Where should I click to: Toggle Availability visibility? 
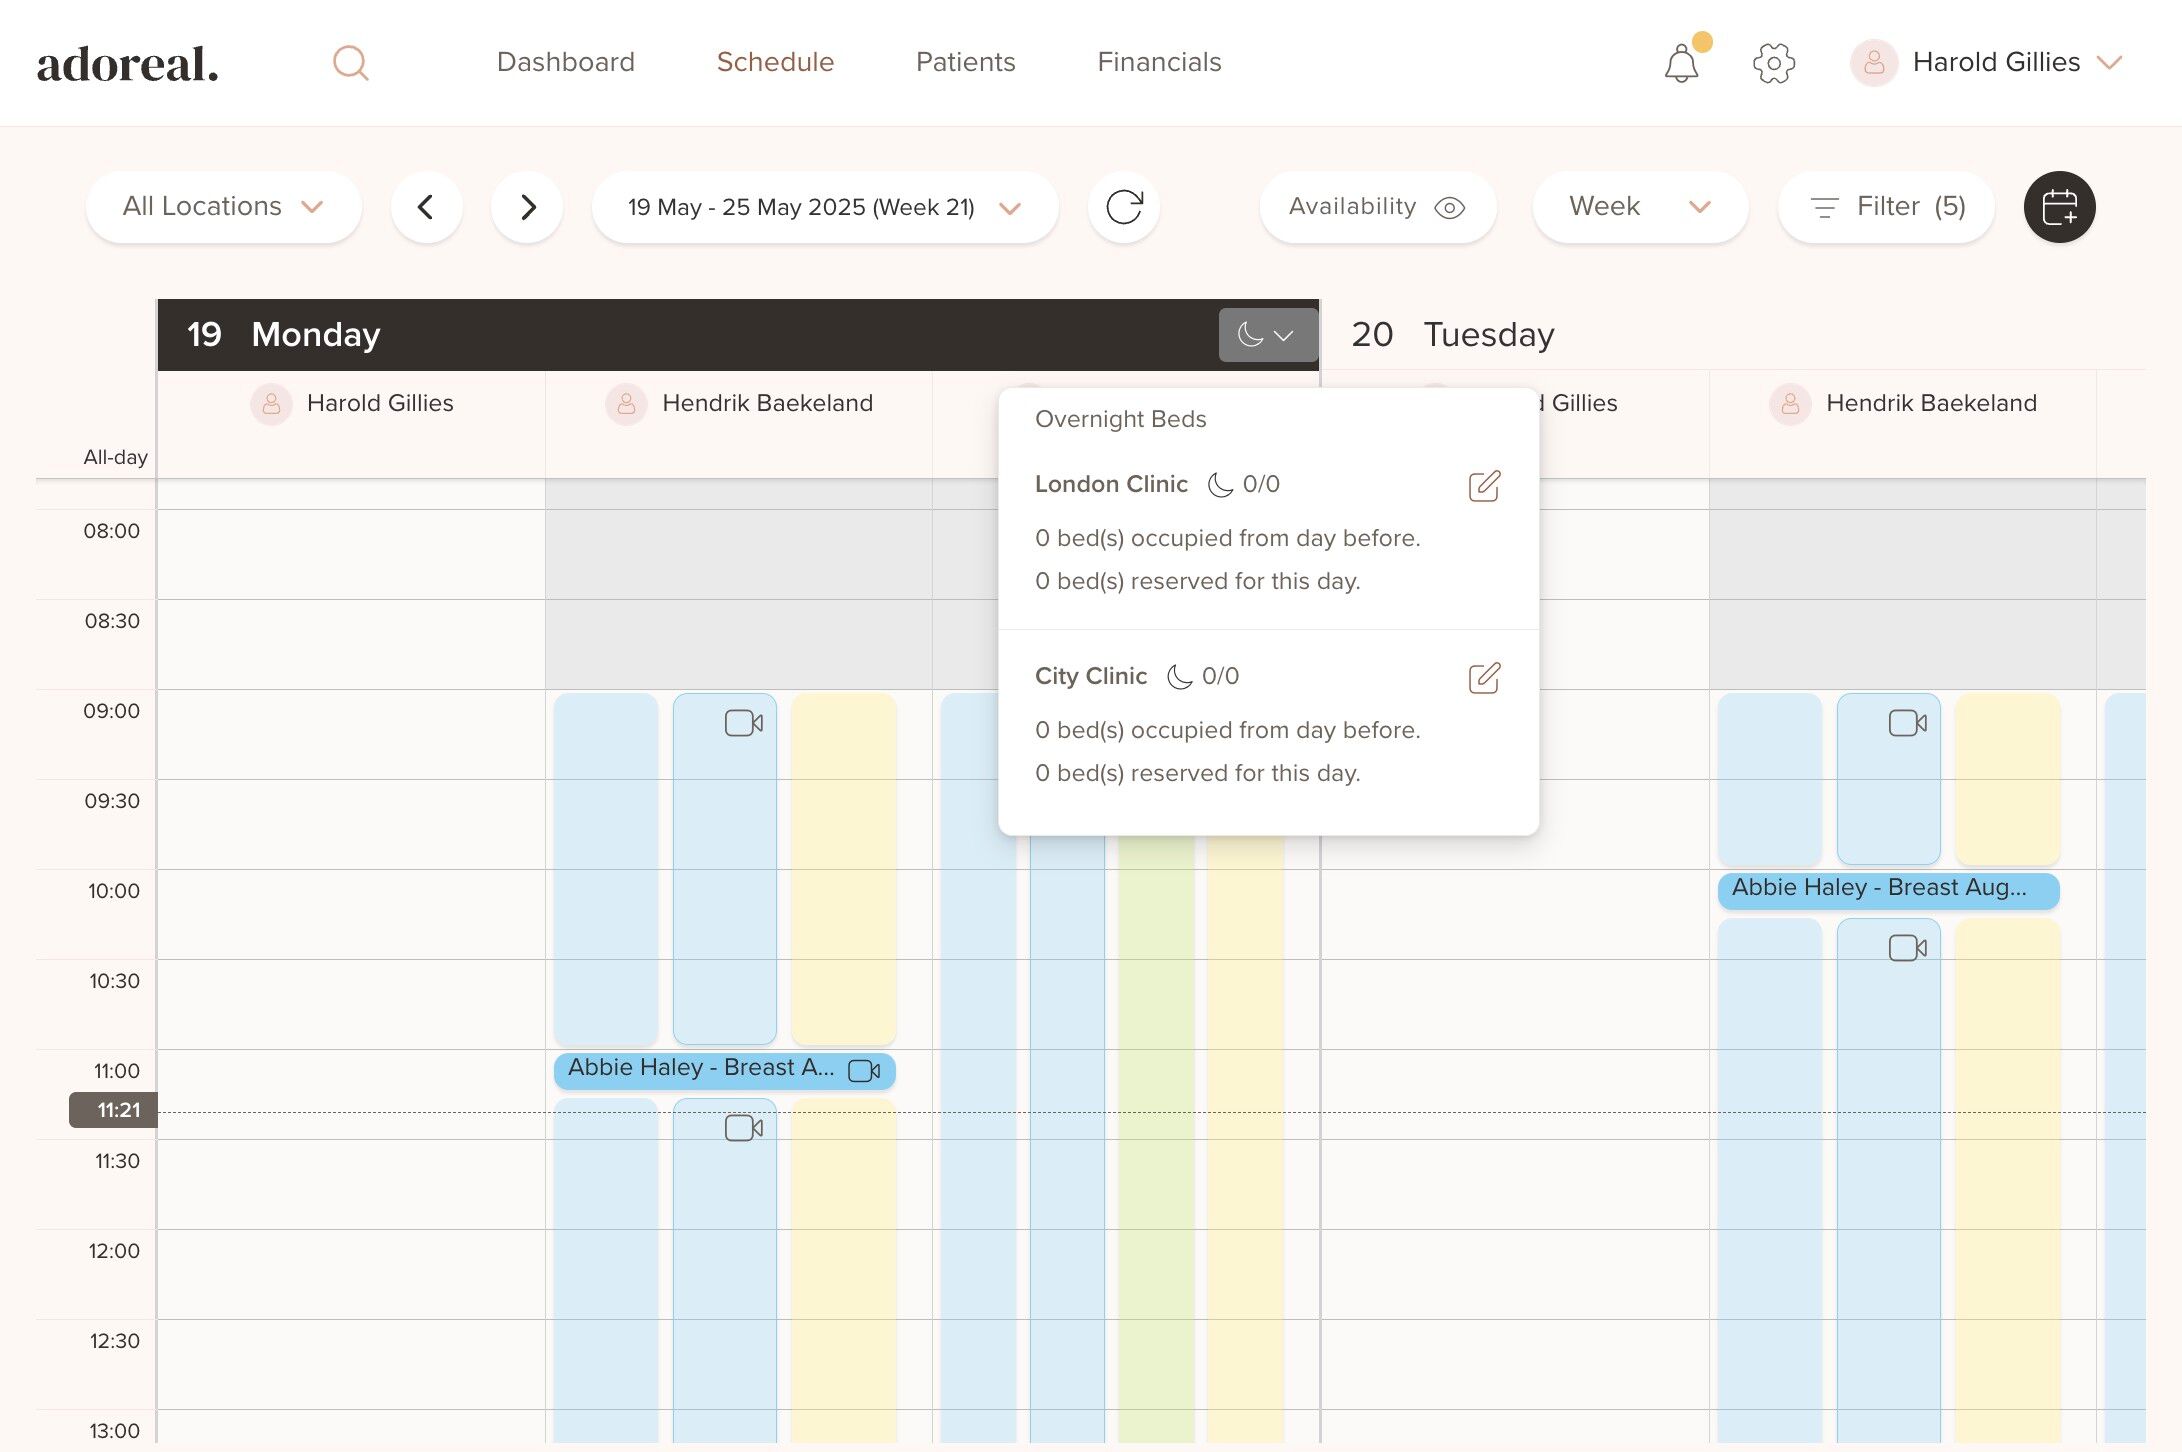(1377, 207)
